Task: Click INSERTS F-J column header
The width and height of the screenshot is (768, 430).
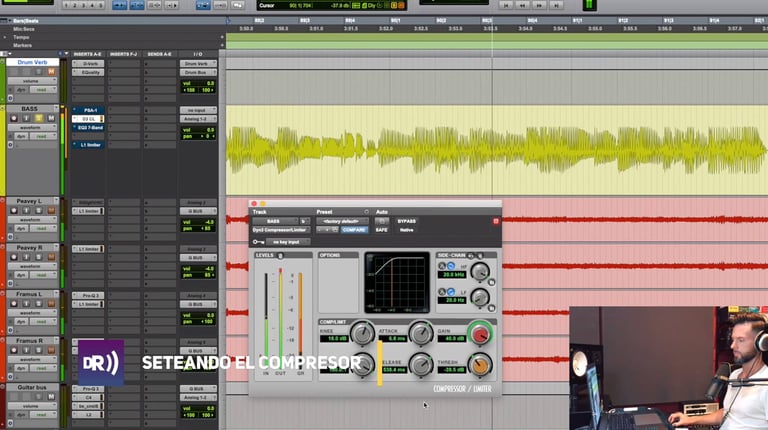Action: 123,54
